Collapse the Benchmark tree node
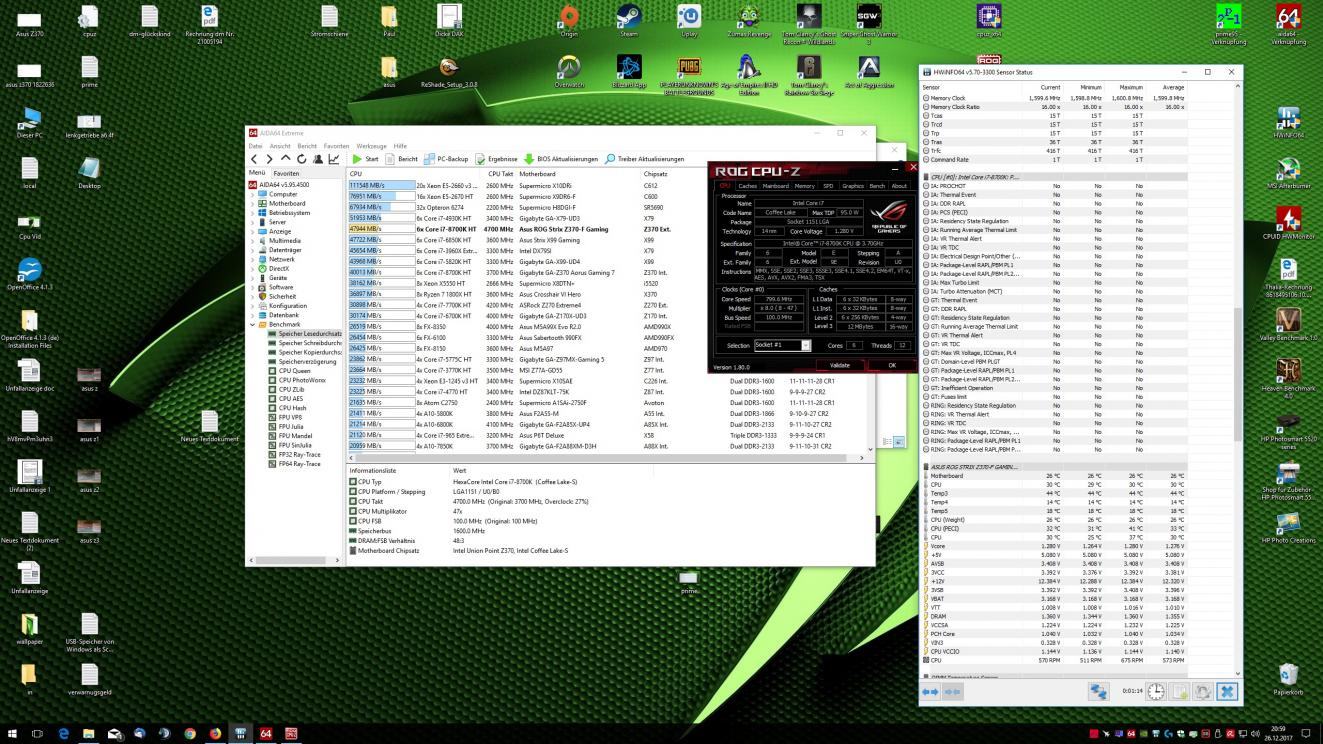This screenshot has width=1323, height=744. tap(253, 324)
